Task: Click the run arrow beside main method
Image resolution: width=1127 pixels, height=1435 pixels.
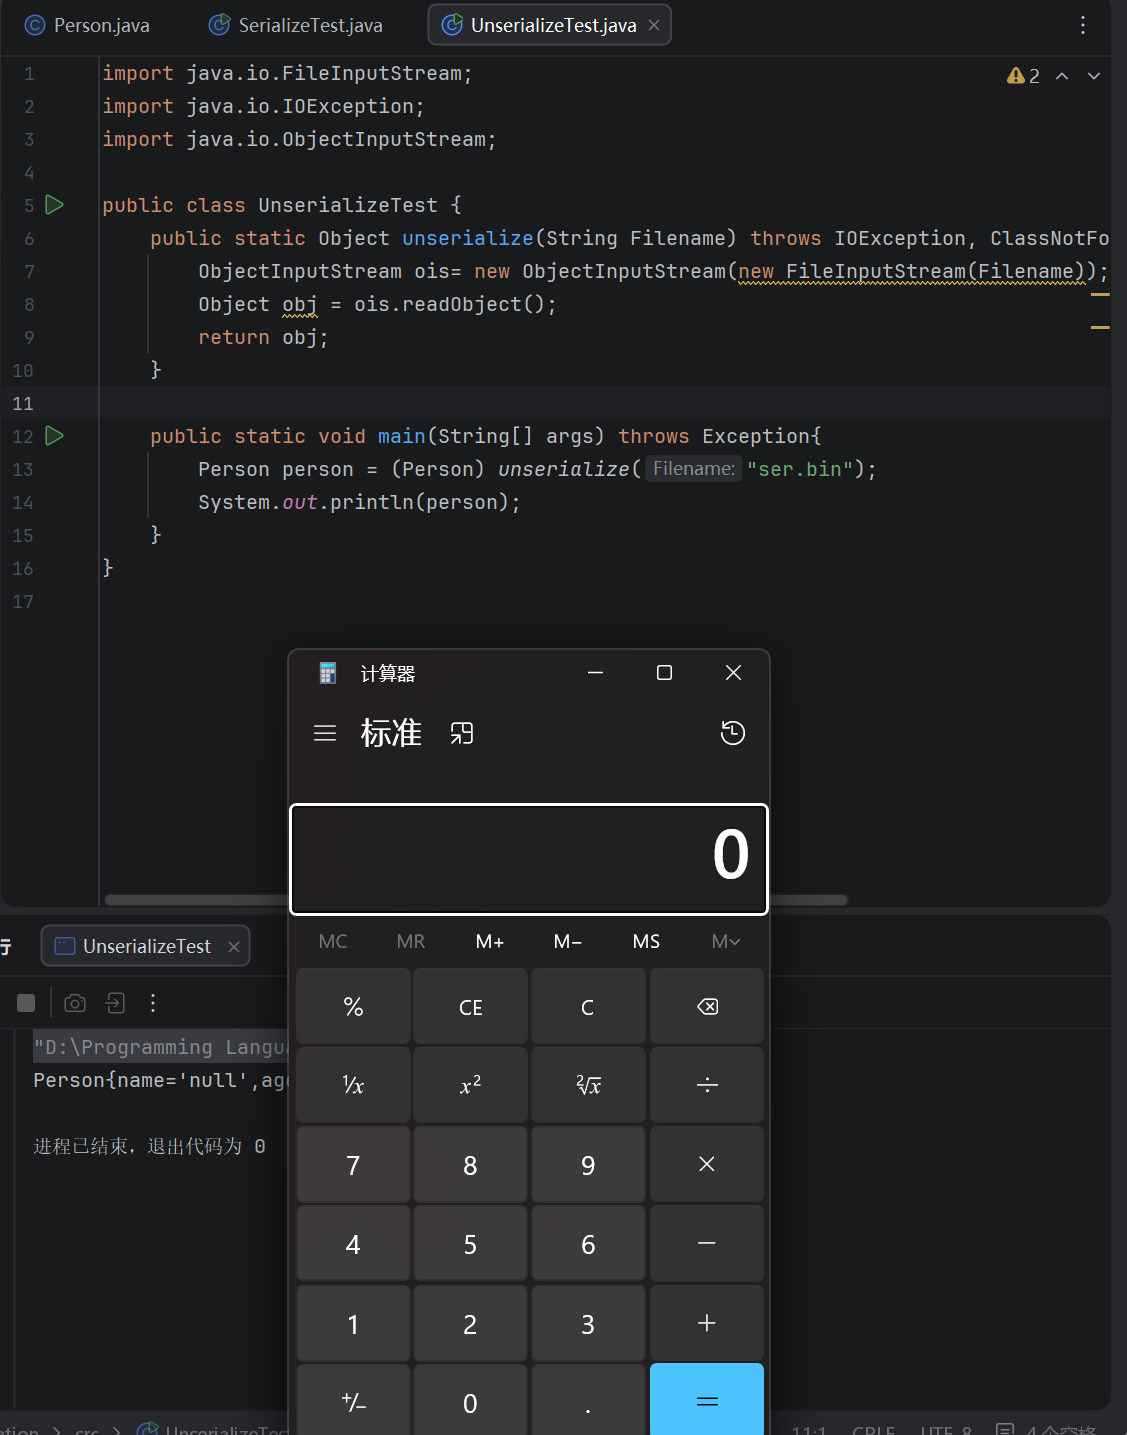Action: point(55,436)
